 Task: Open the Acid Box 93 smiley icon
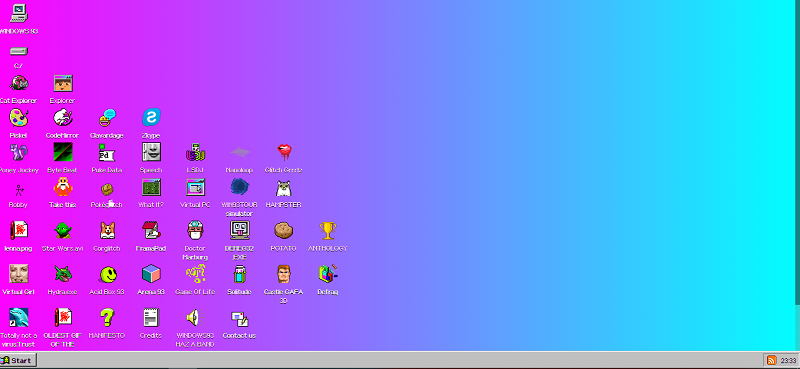pyautogui.click(x=107, y=274)
